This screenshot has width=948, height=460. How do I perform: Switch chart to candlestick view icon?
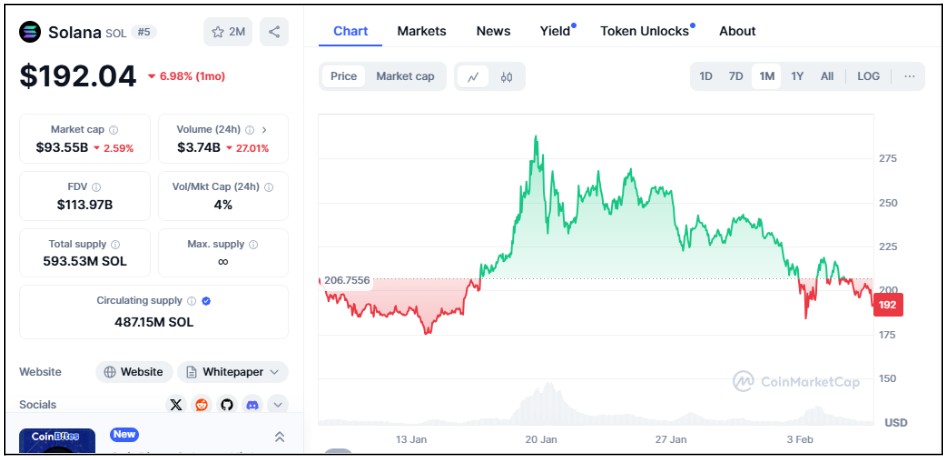507,77
